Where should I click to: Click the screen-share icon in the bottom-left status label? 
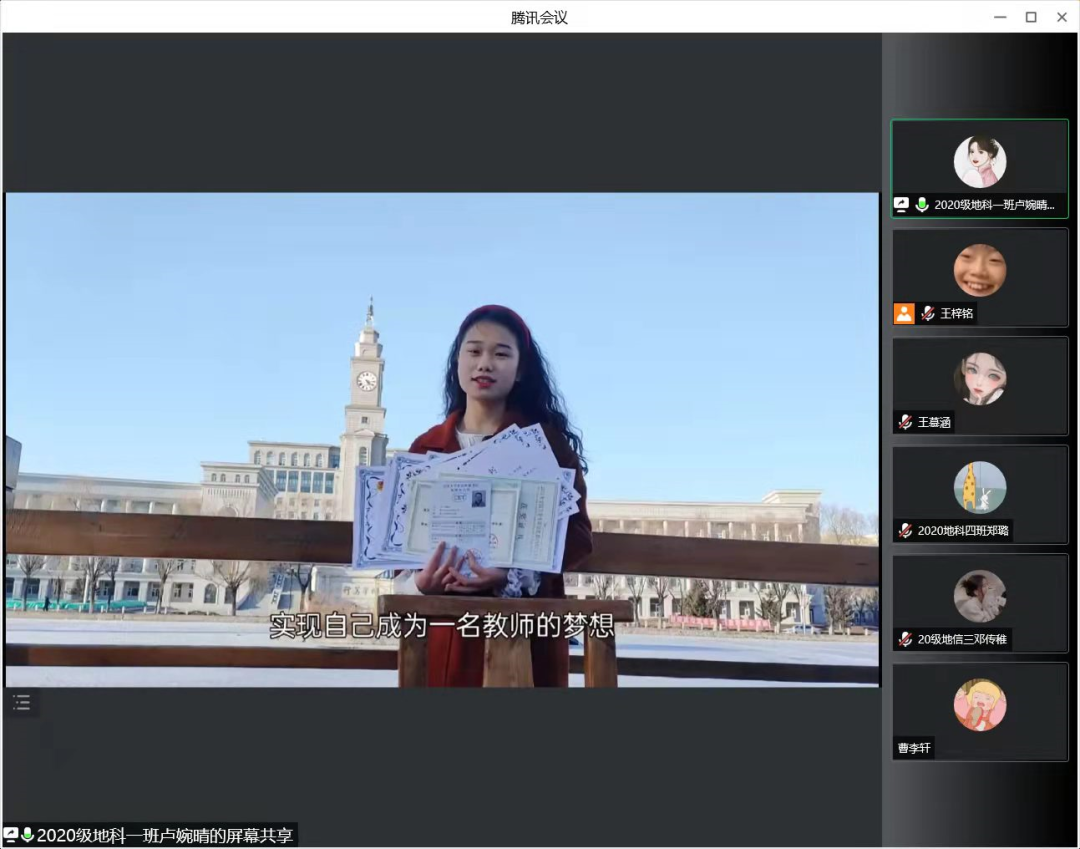coord(11,835)
